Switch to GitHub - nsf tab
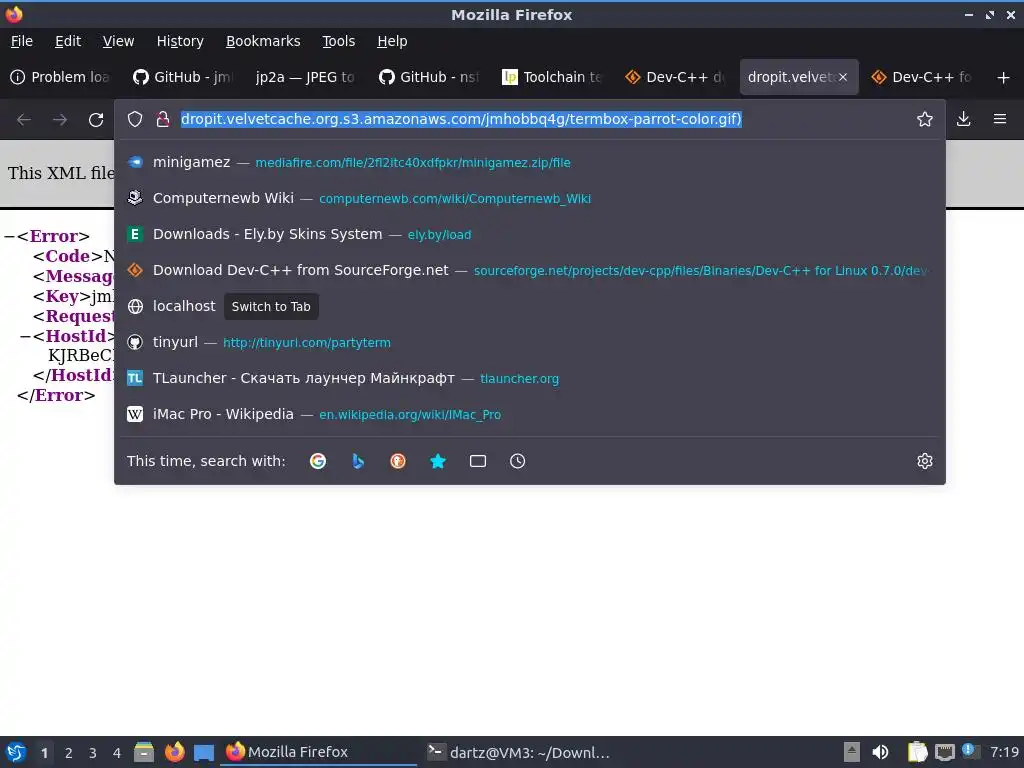 (x=430, y=77)
